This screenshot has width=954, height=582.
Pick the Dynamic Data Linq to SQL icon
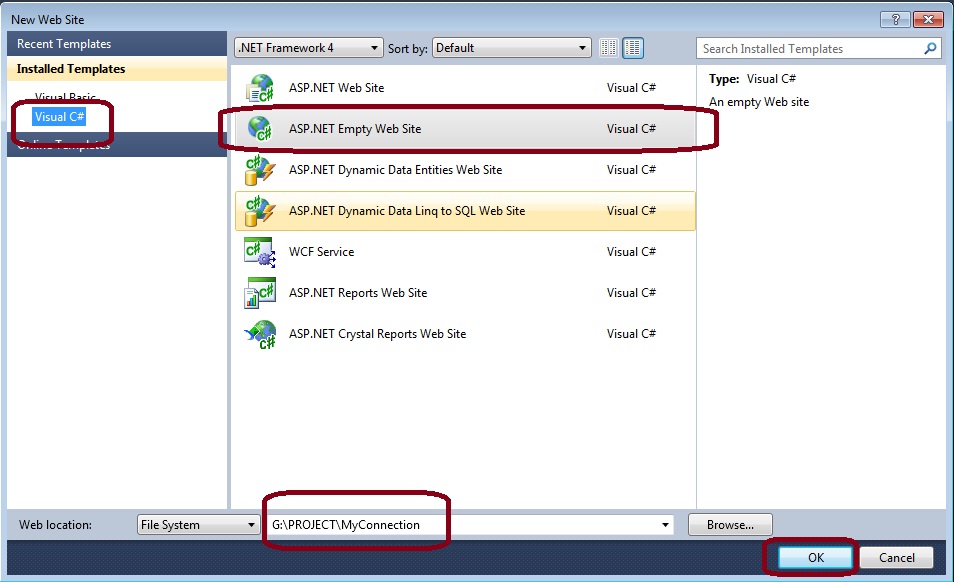[x=260, y=211]
